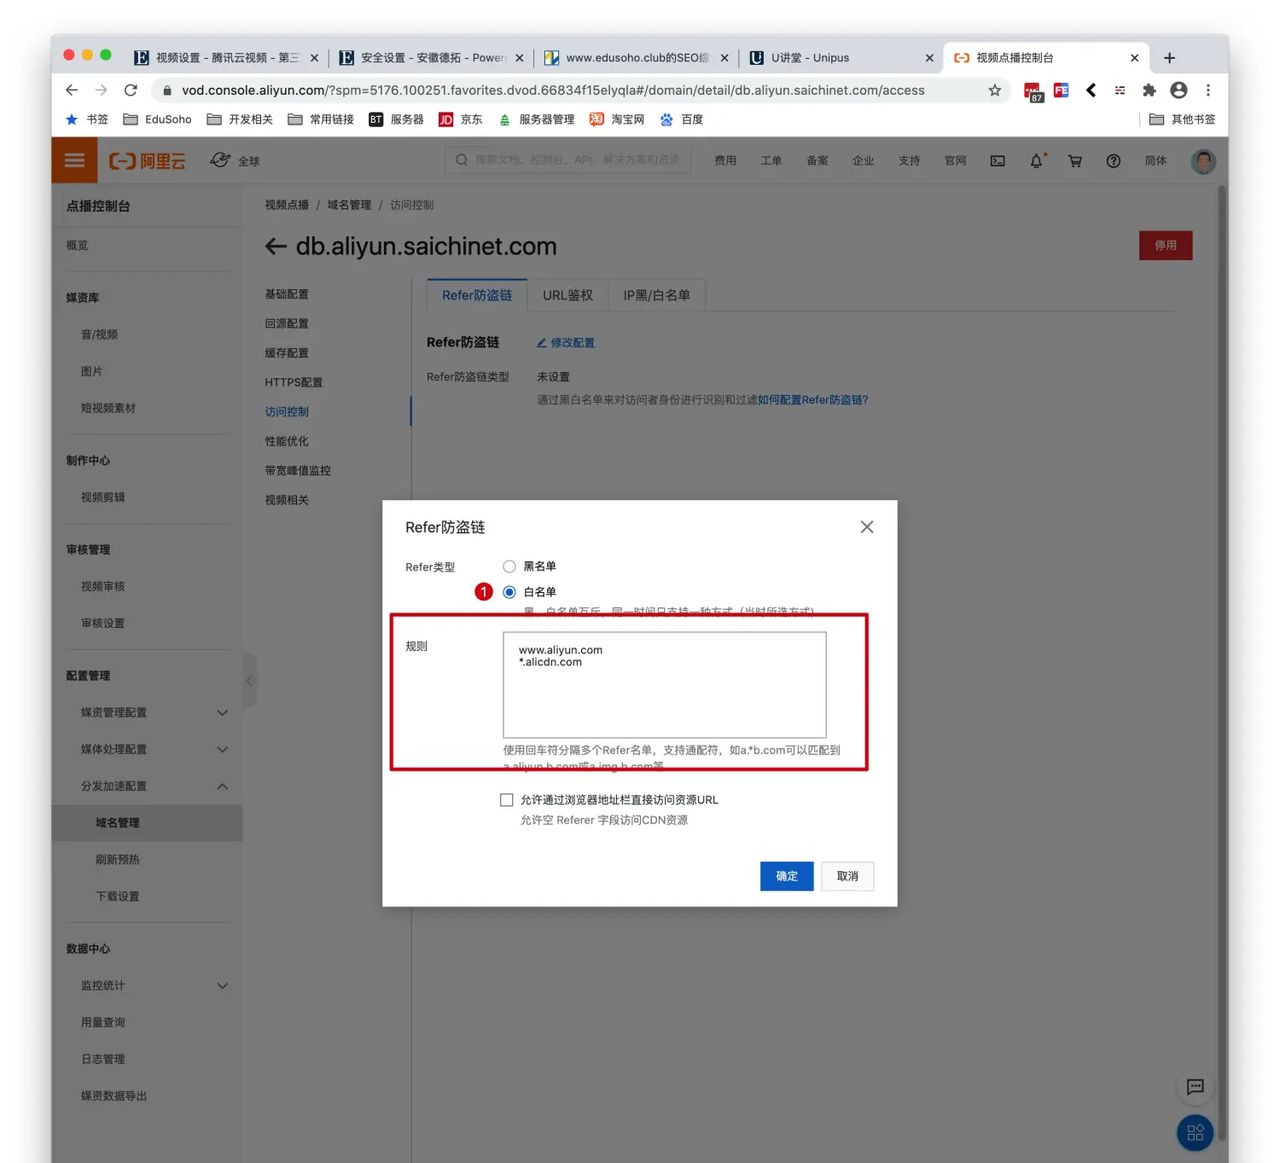The image size is (1280, 1163).
Task: Click the browser forward arrow
Action: click(101, 90)
